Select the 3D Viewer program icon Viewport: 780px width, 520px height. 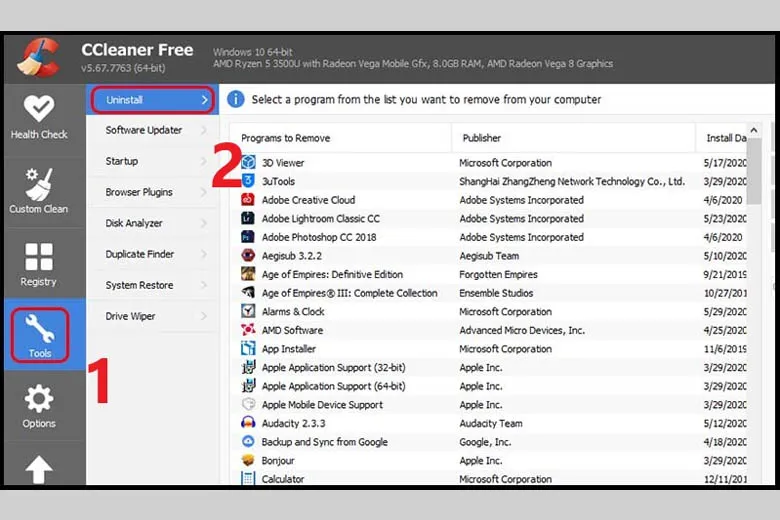[x=248, y=162]
